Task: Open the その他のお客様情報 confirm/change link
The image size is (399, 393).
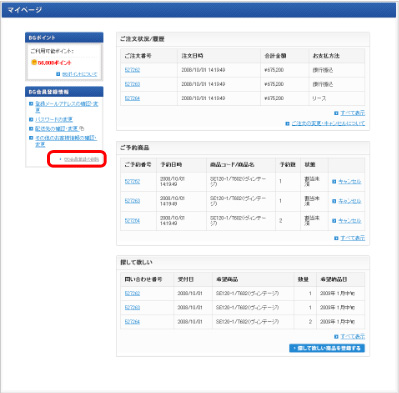Action: 66,141
